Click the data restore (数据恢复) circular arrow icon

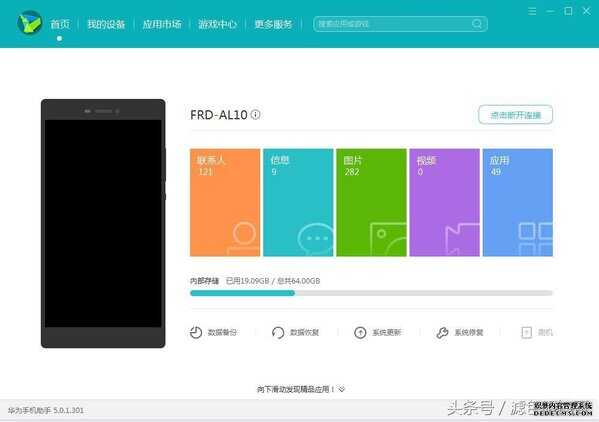(x=278, y=333)
